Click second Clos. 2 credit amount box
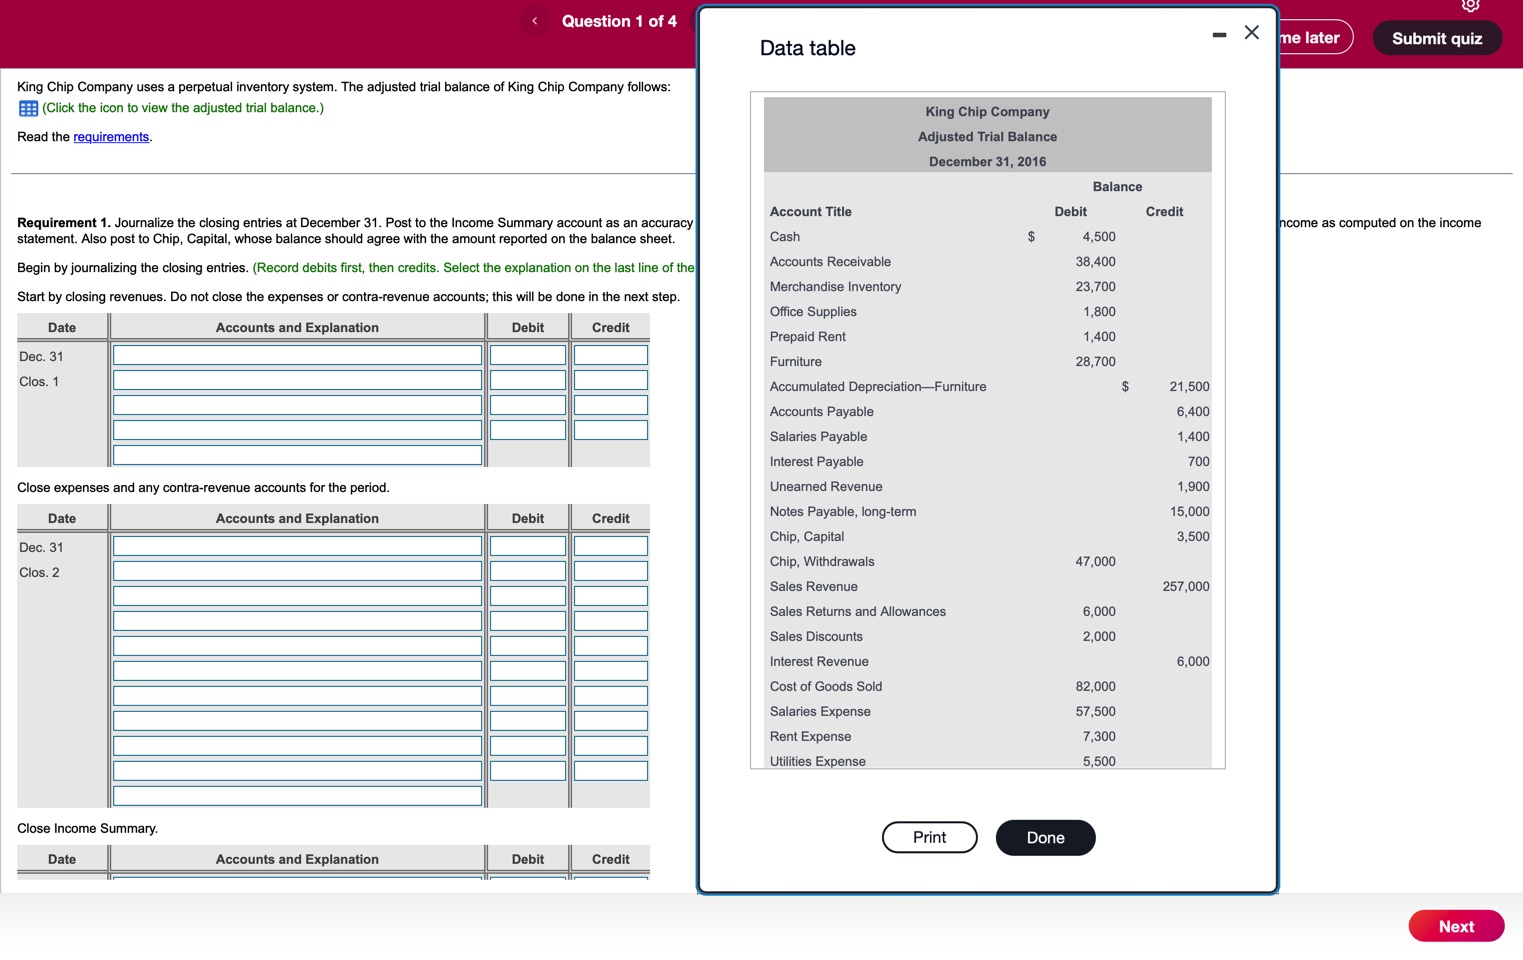The image size is (1523, 960). 611,571
